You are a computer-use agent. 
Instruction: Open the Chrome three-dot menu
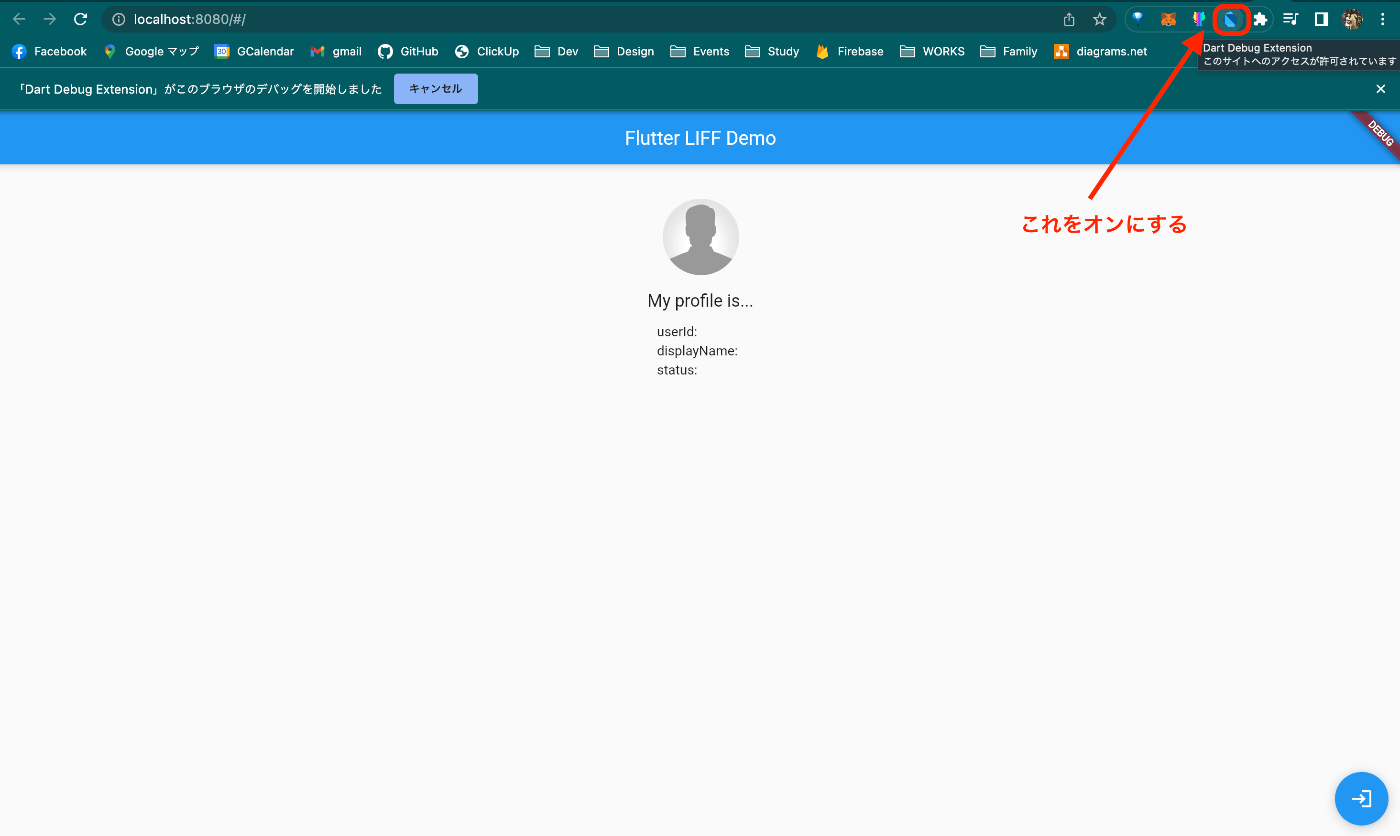(1382, 19)
